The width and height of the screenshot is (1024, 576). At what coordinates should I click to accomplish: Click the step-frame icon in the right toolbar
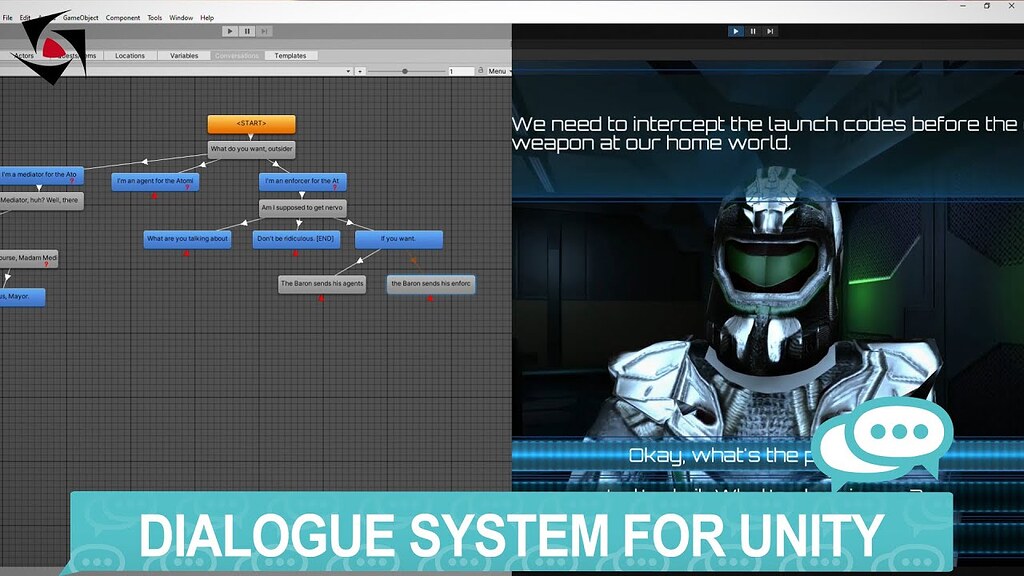pos(769,30)
